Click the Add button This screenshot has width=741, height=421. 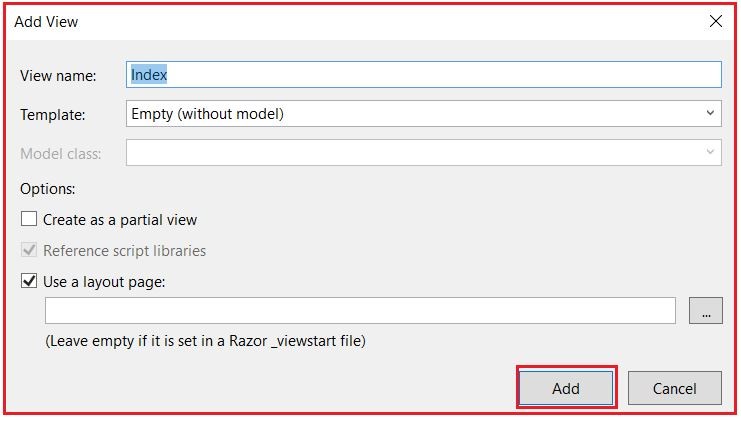click(566, 388)
